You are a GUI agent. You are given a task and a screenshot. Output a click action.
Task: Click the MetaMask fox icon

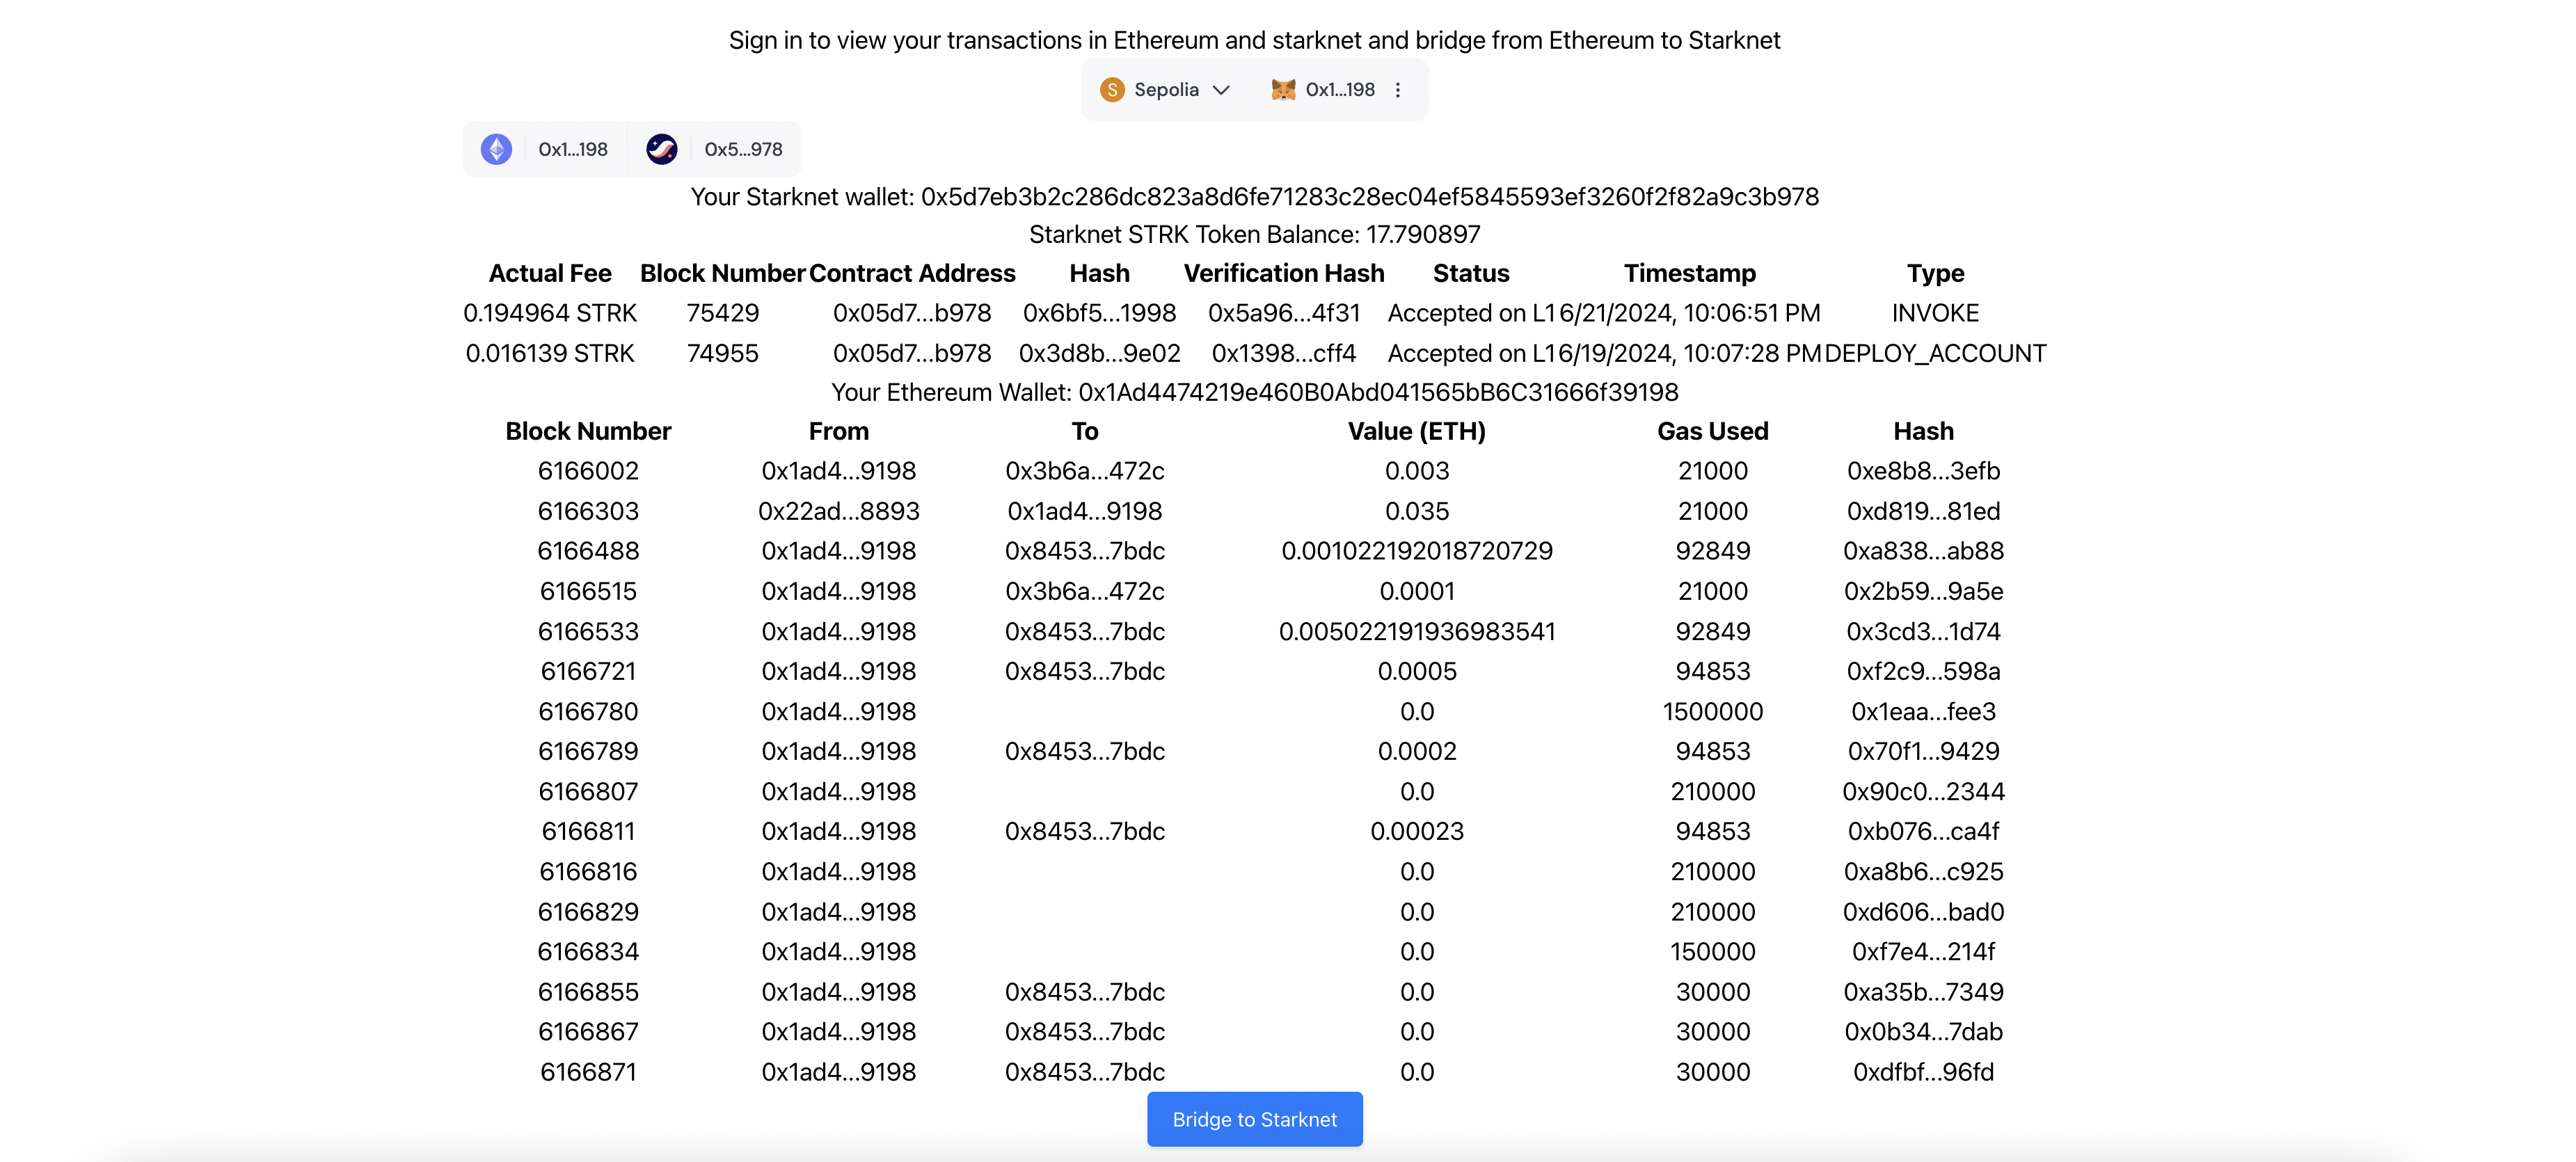[1283, 90]
